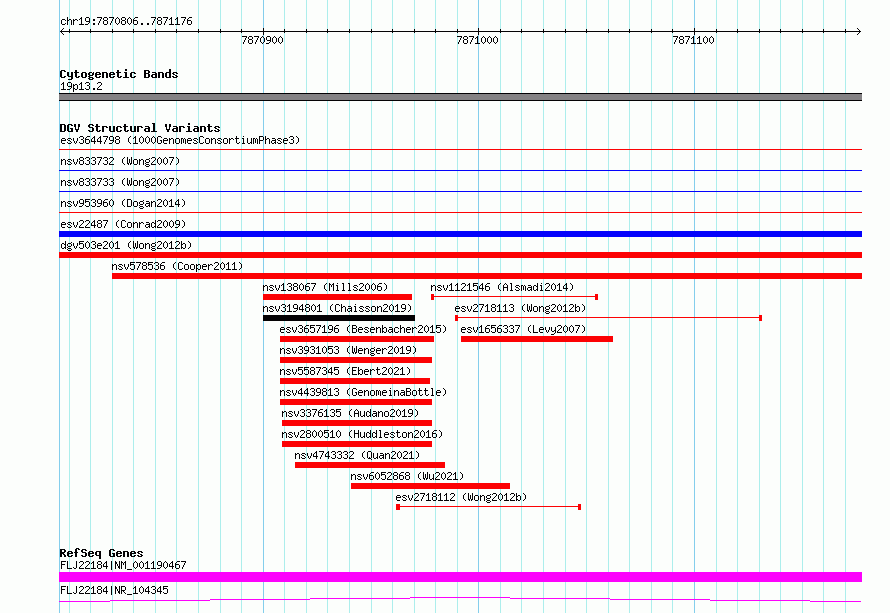Click esv1656337 (Levy2007) variant bar

click(x=537, y=339)
